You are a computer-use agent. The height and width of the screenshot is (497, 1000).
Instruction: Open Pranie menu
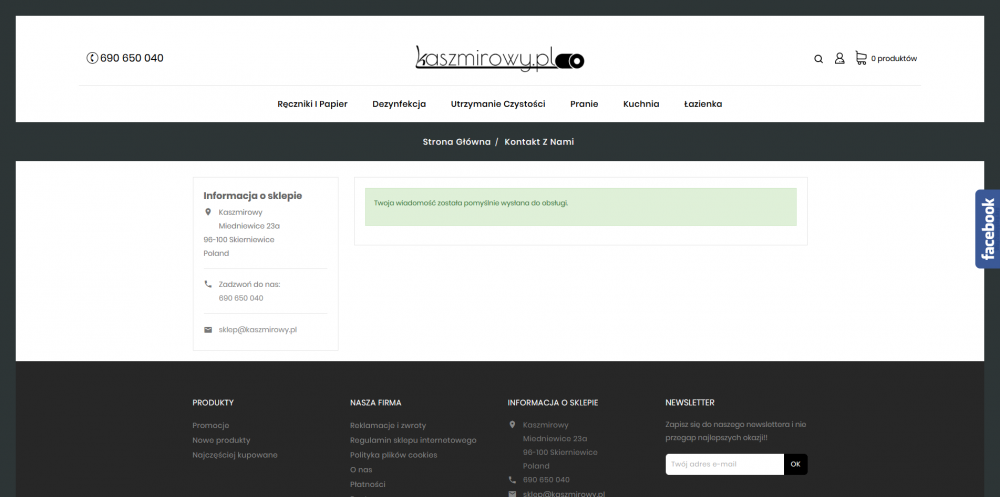(584, 104)
